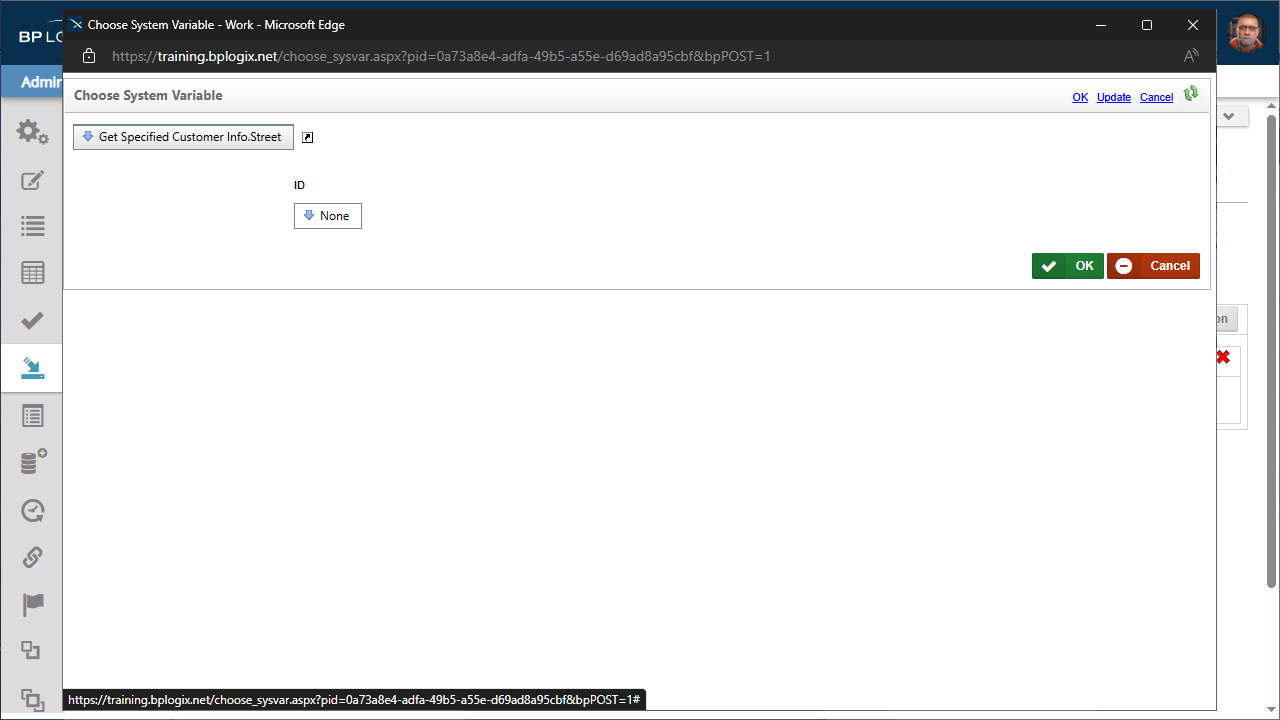The image size is (1280, 720).
Task: Click the lock icon in address bar
Action: [89, 56]
